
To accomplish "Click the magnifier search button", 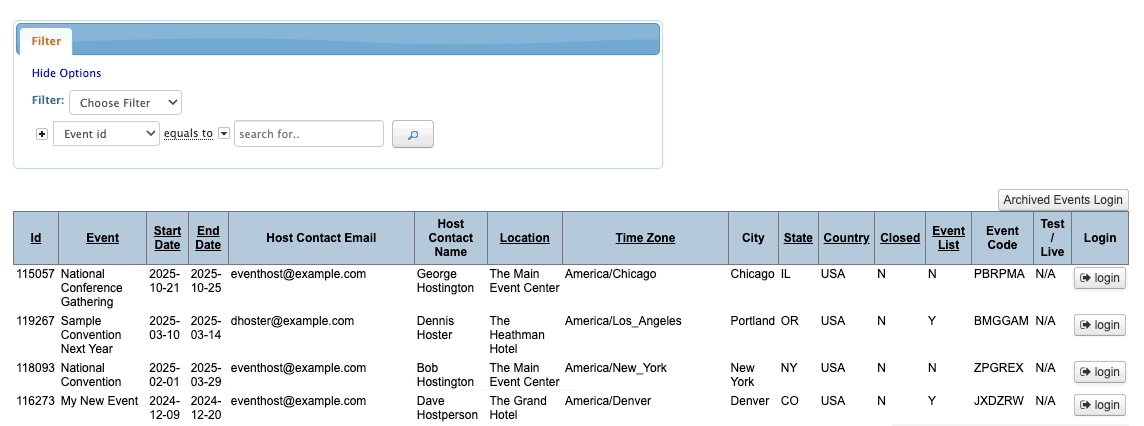I will point(413,134).
